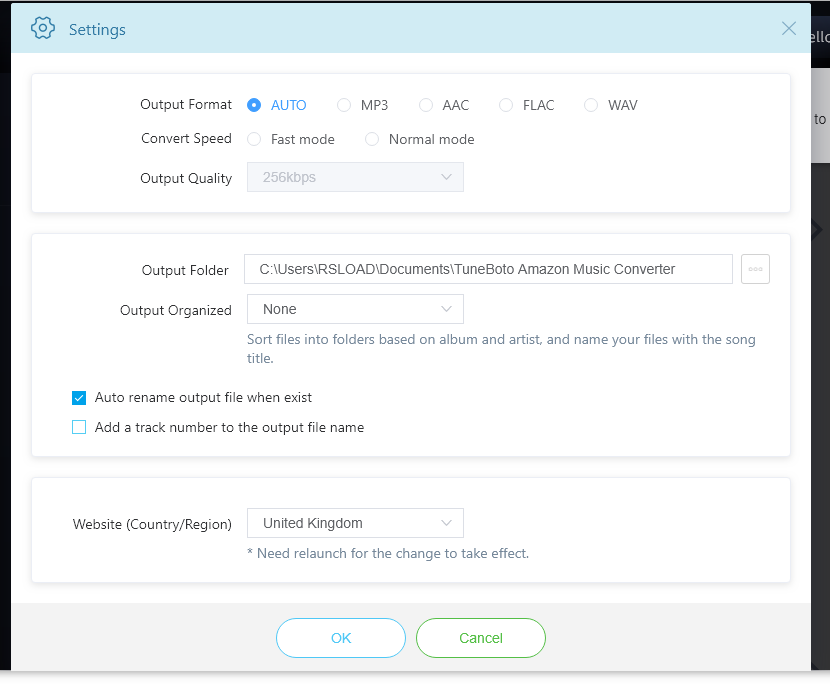Viewport: 830px width, 684px height.
Task: Close the Settings dialog with X icon
Action: [789, 29]
